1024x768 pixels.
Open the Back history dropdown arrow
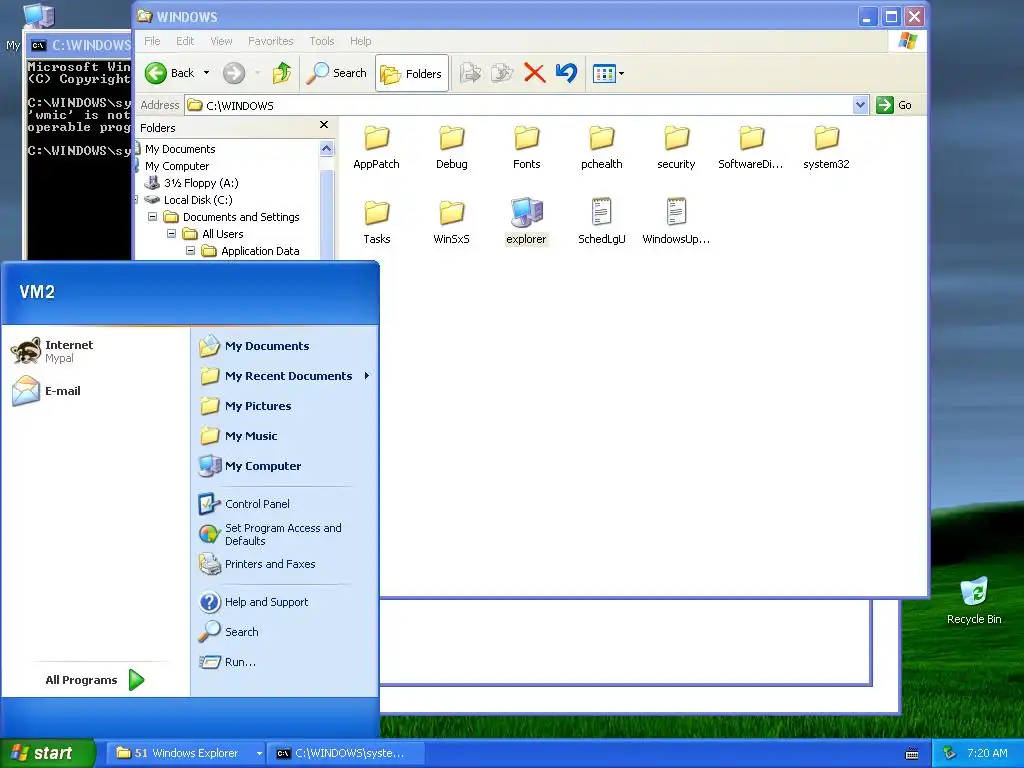tap(206, 73)
